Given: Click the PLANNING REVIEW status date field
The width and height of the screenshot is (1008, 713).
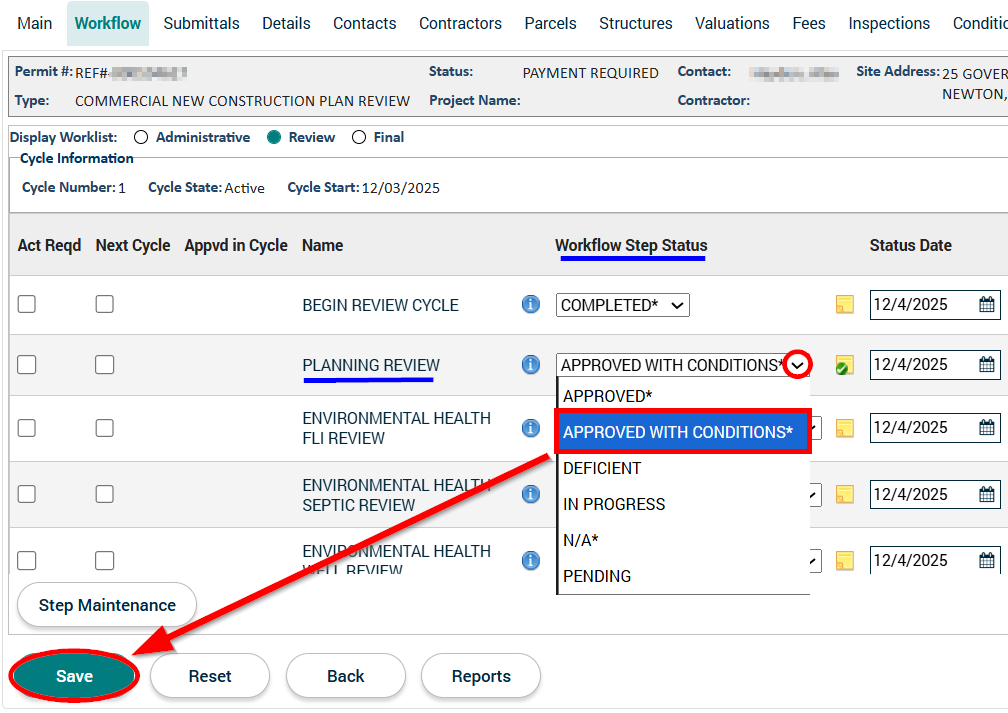Looking at the screenshot, I should point(920,365).
